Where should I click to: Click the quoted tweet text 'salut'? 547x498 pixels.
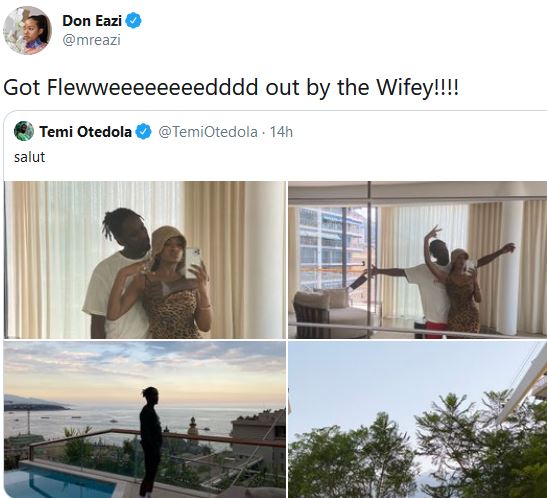tap(30, 157)
